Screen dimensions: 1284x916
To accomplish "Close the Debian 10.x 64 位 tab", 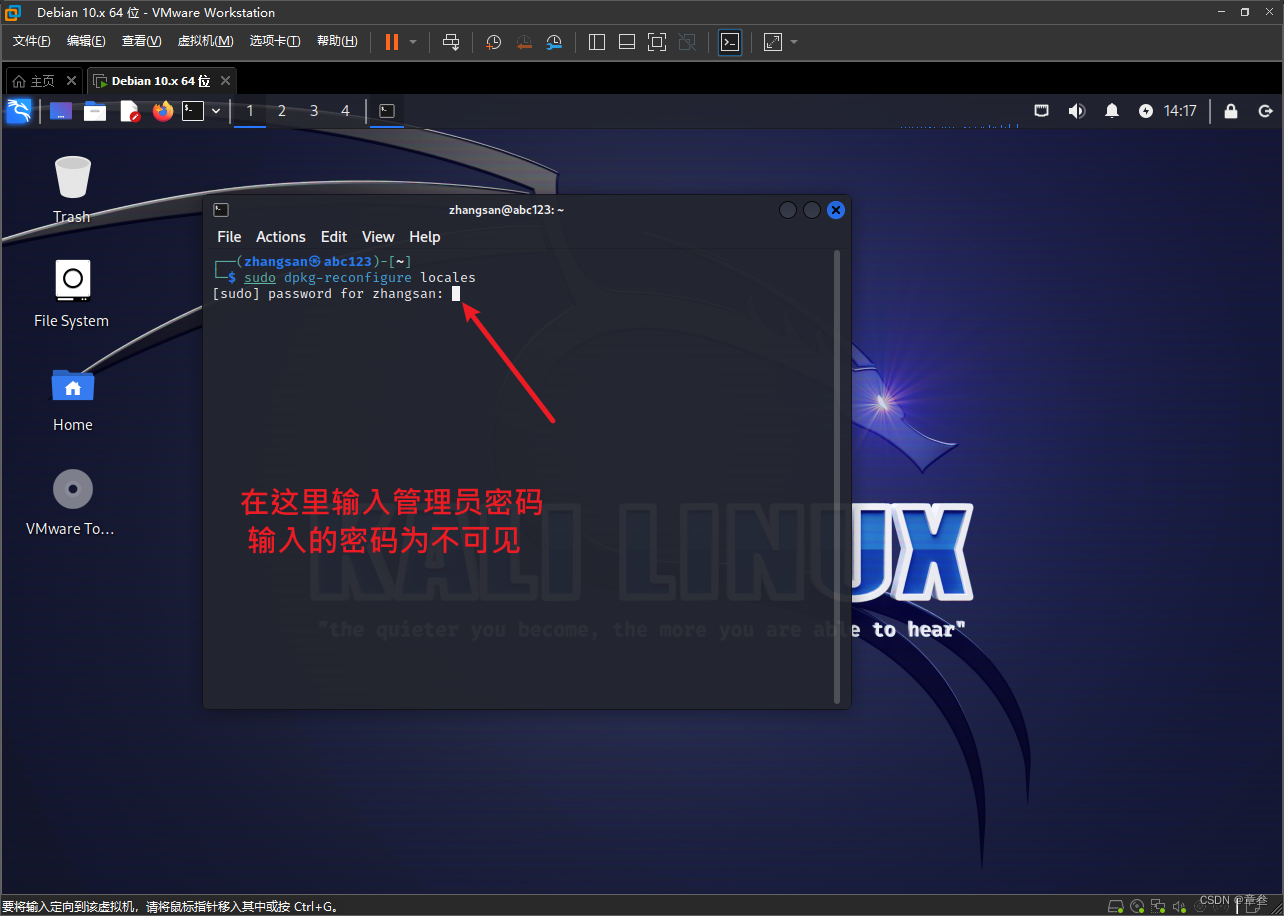I will point(226,81).
